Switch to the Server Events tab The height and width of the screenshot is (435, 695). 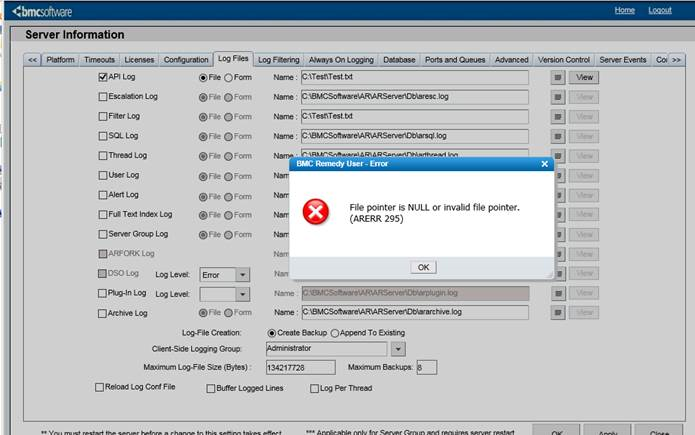point(623,60)
